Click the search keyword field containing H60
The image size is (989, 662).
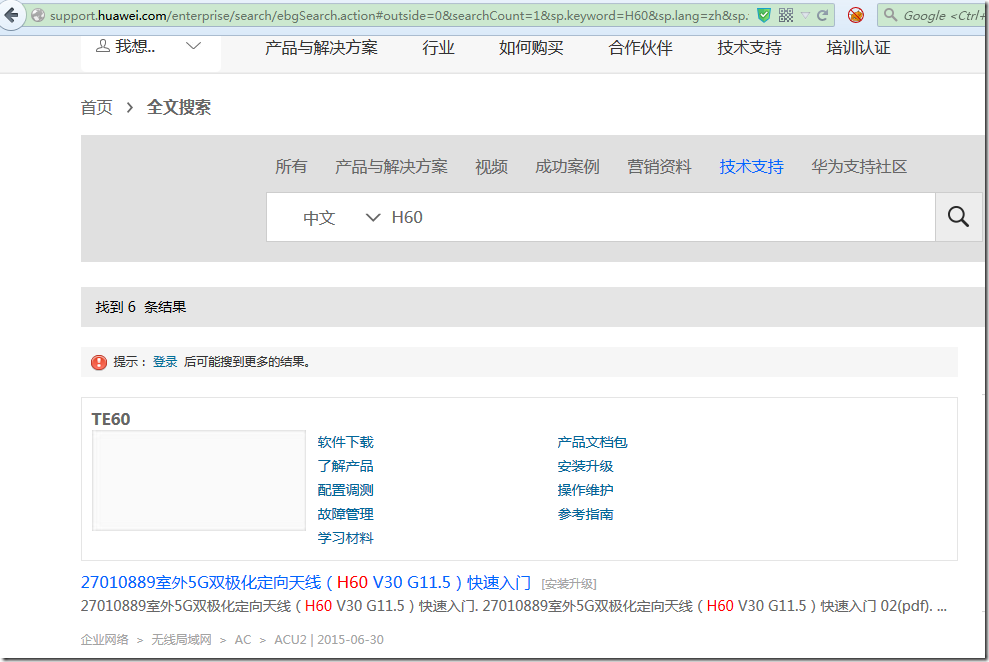[659, 218]
